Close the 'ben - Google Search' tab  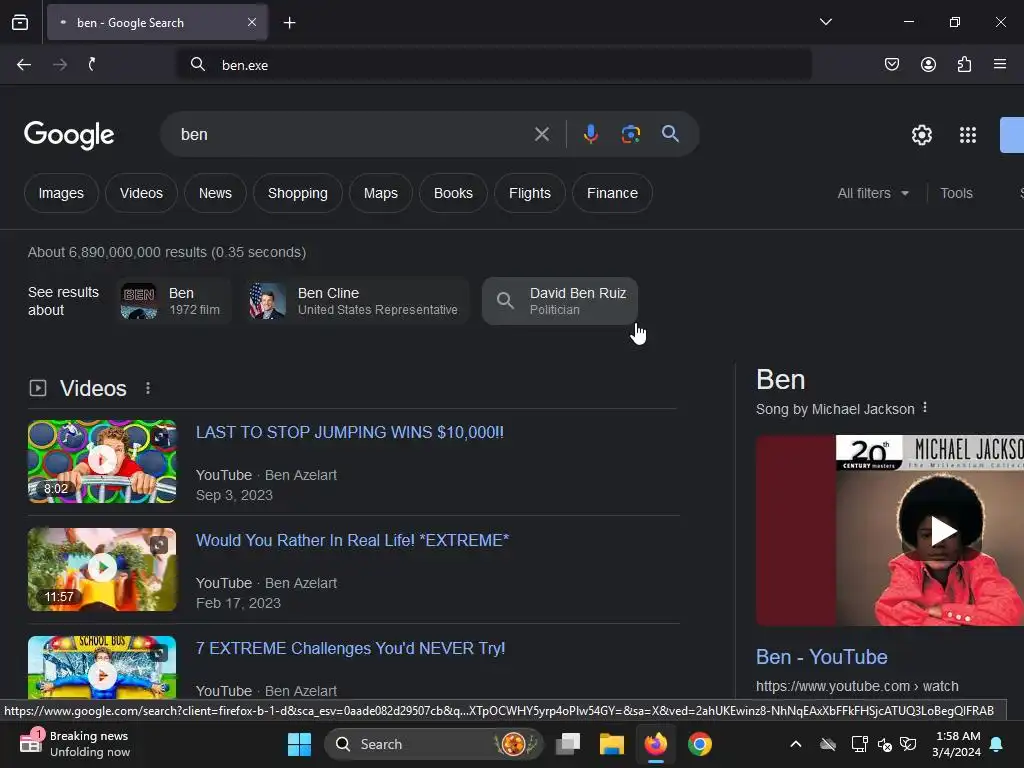pyautogui.click(x=252, y=23)
